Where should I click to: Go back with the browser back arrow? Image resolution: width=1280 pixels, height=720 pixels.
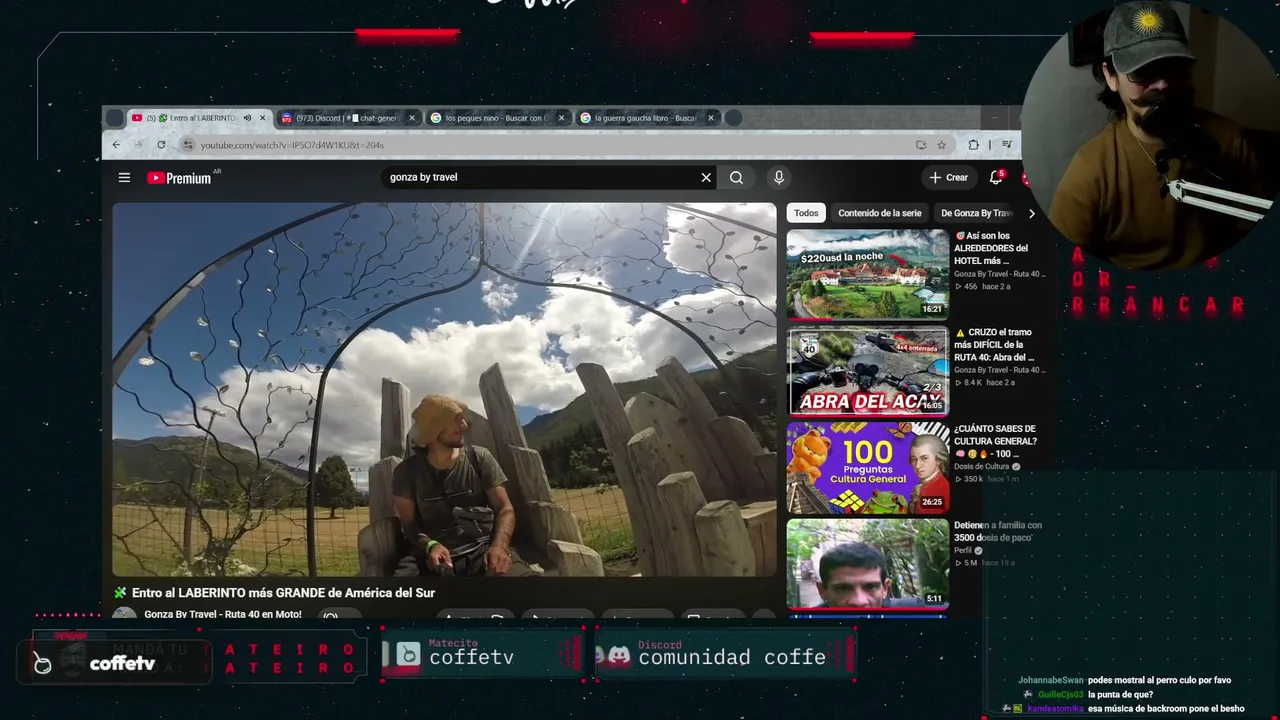116,145
